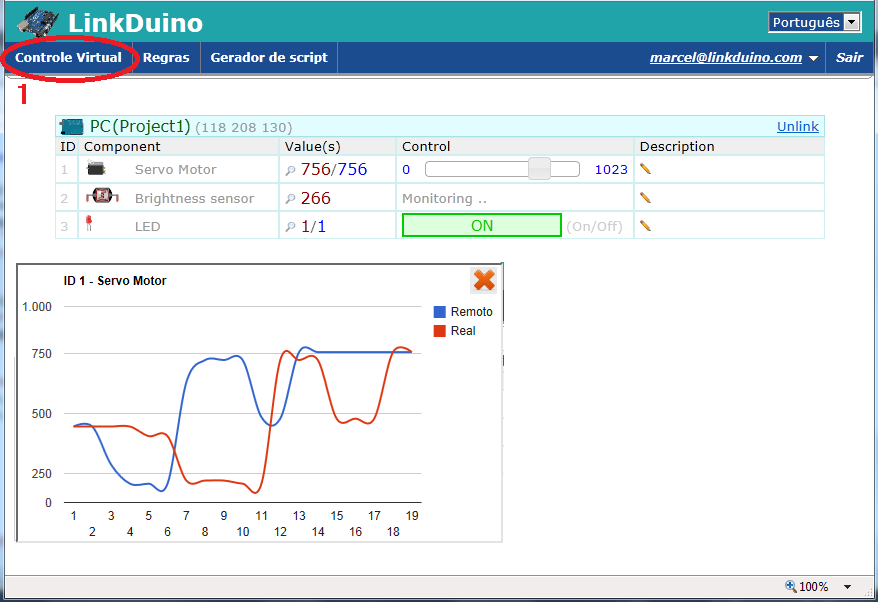The image size is (878, 602).
Task: Click the Servo Motor control slider handle
Action: (539, 170)
